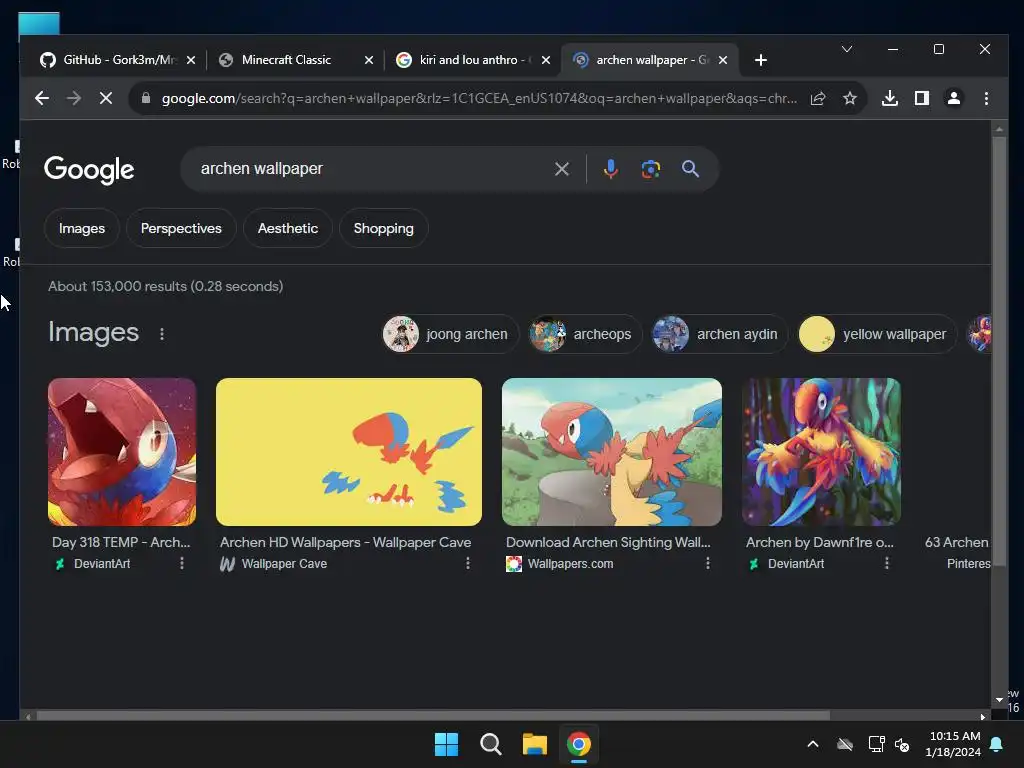
Task: Select the archeops suggestion chip
Action: (x=585, y=334)
